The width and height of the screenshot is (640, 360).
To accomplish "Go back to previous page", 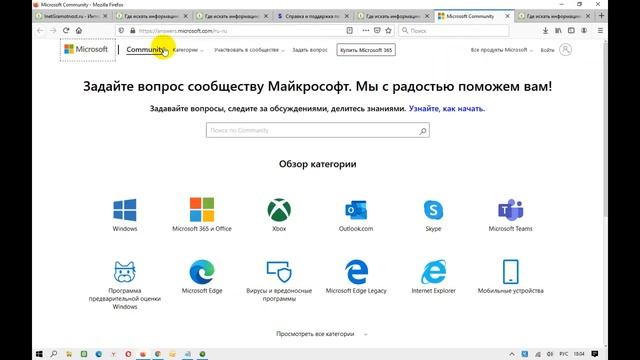I will pyautogui.click(x=40, y=31).
